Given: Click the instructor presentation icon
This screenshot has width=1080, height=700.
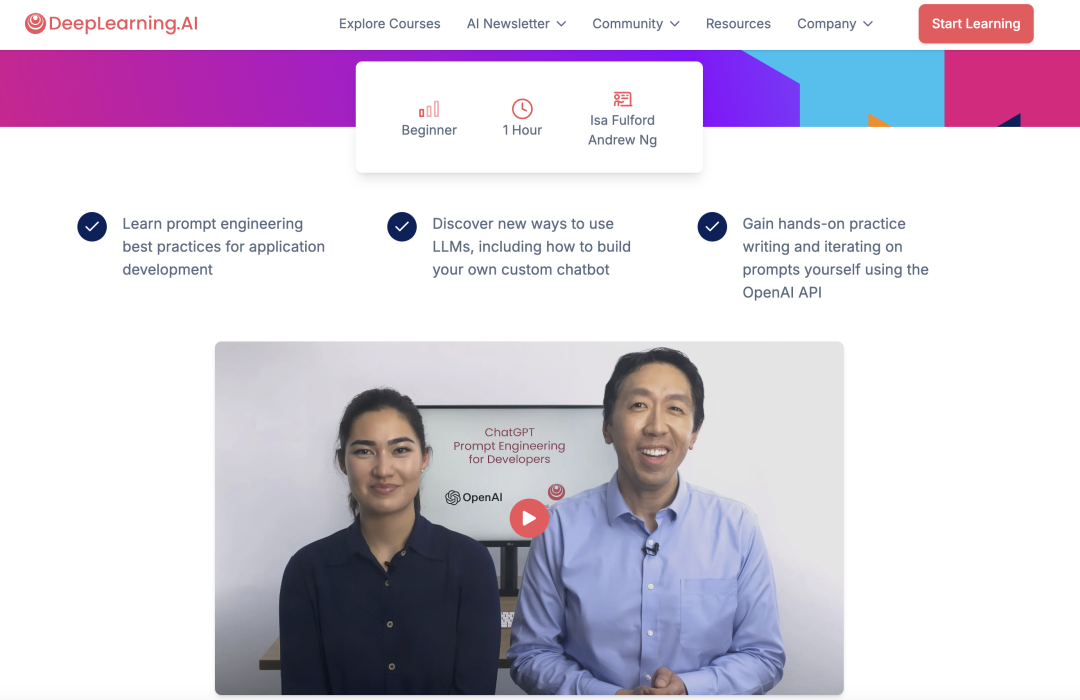Looking at the screenshot, I should [x=623, y=99].
